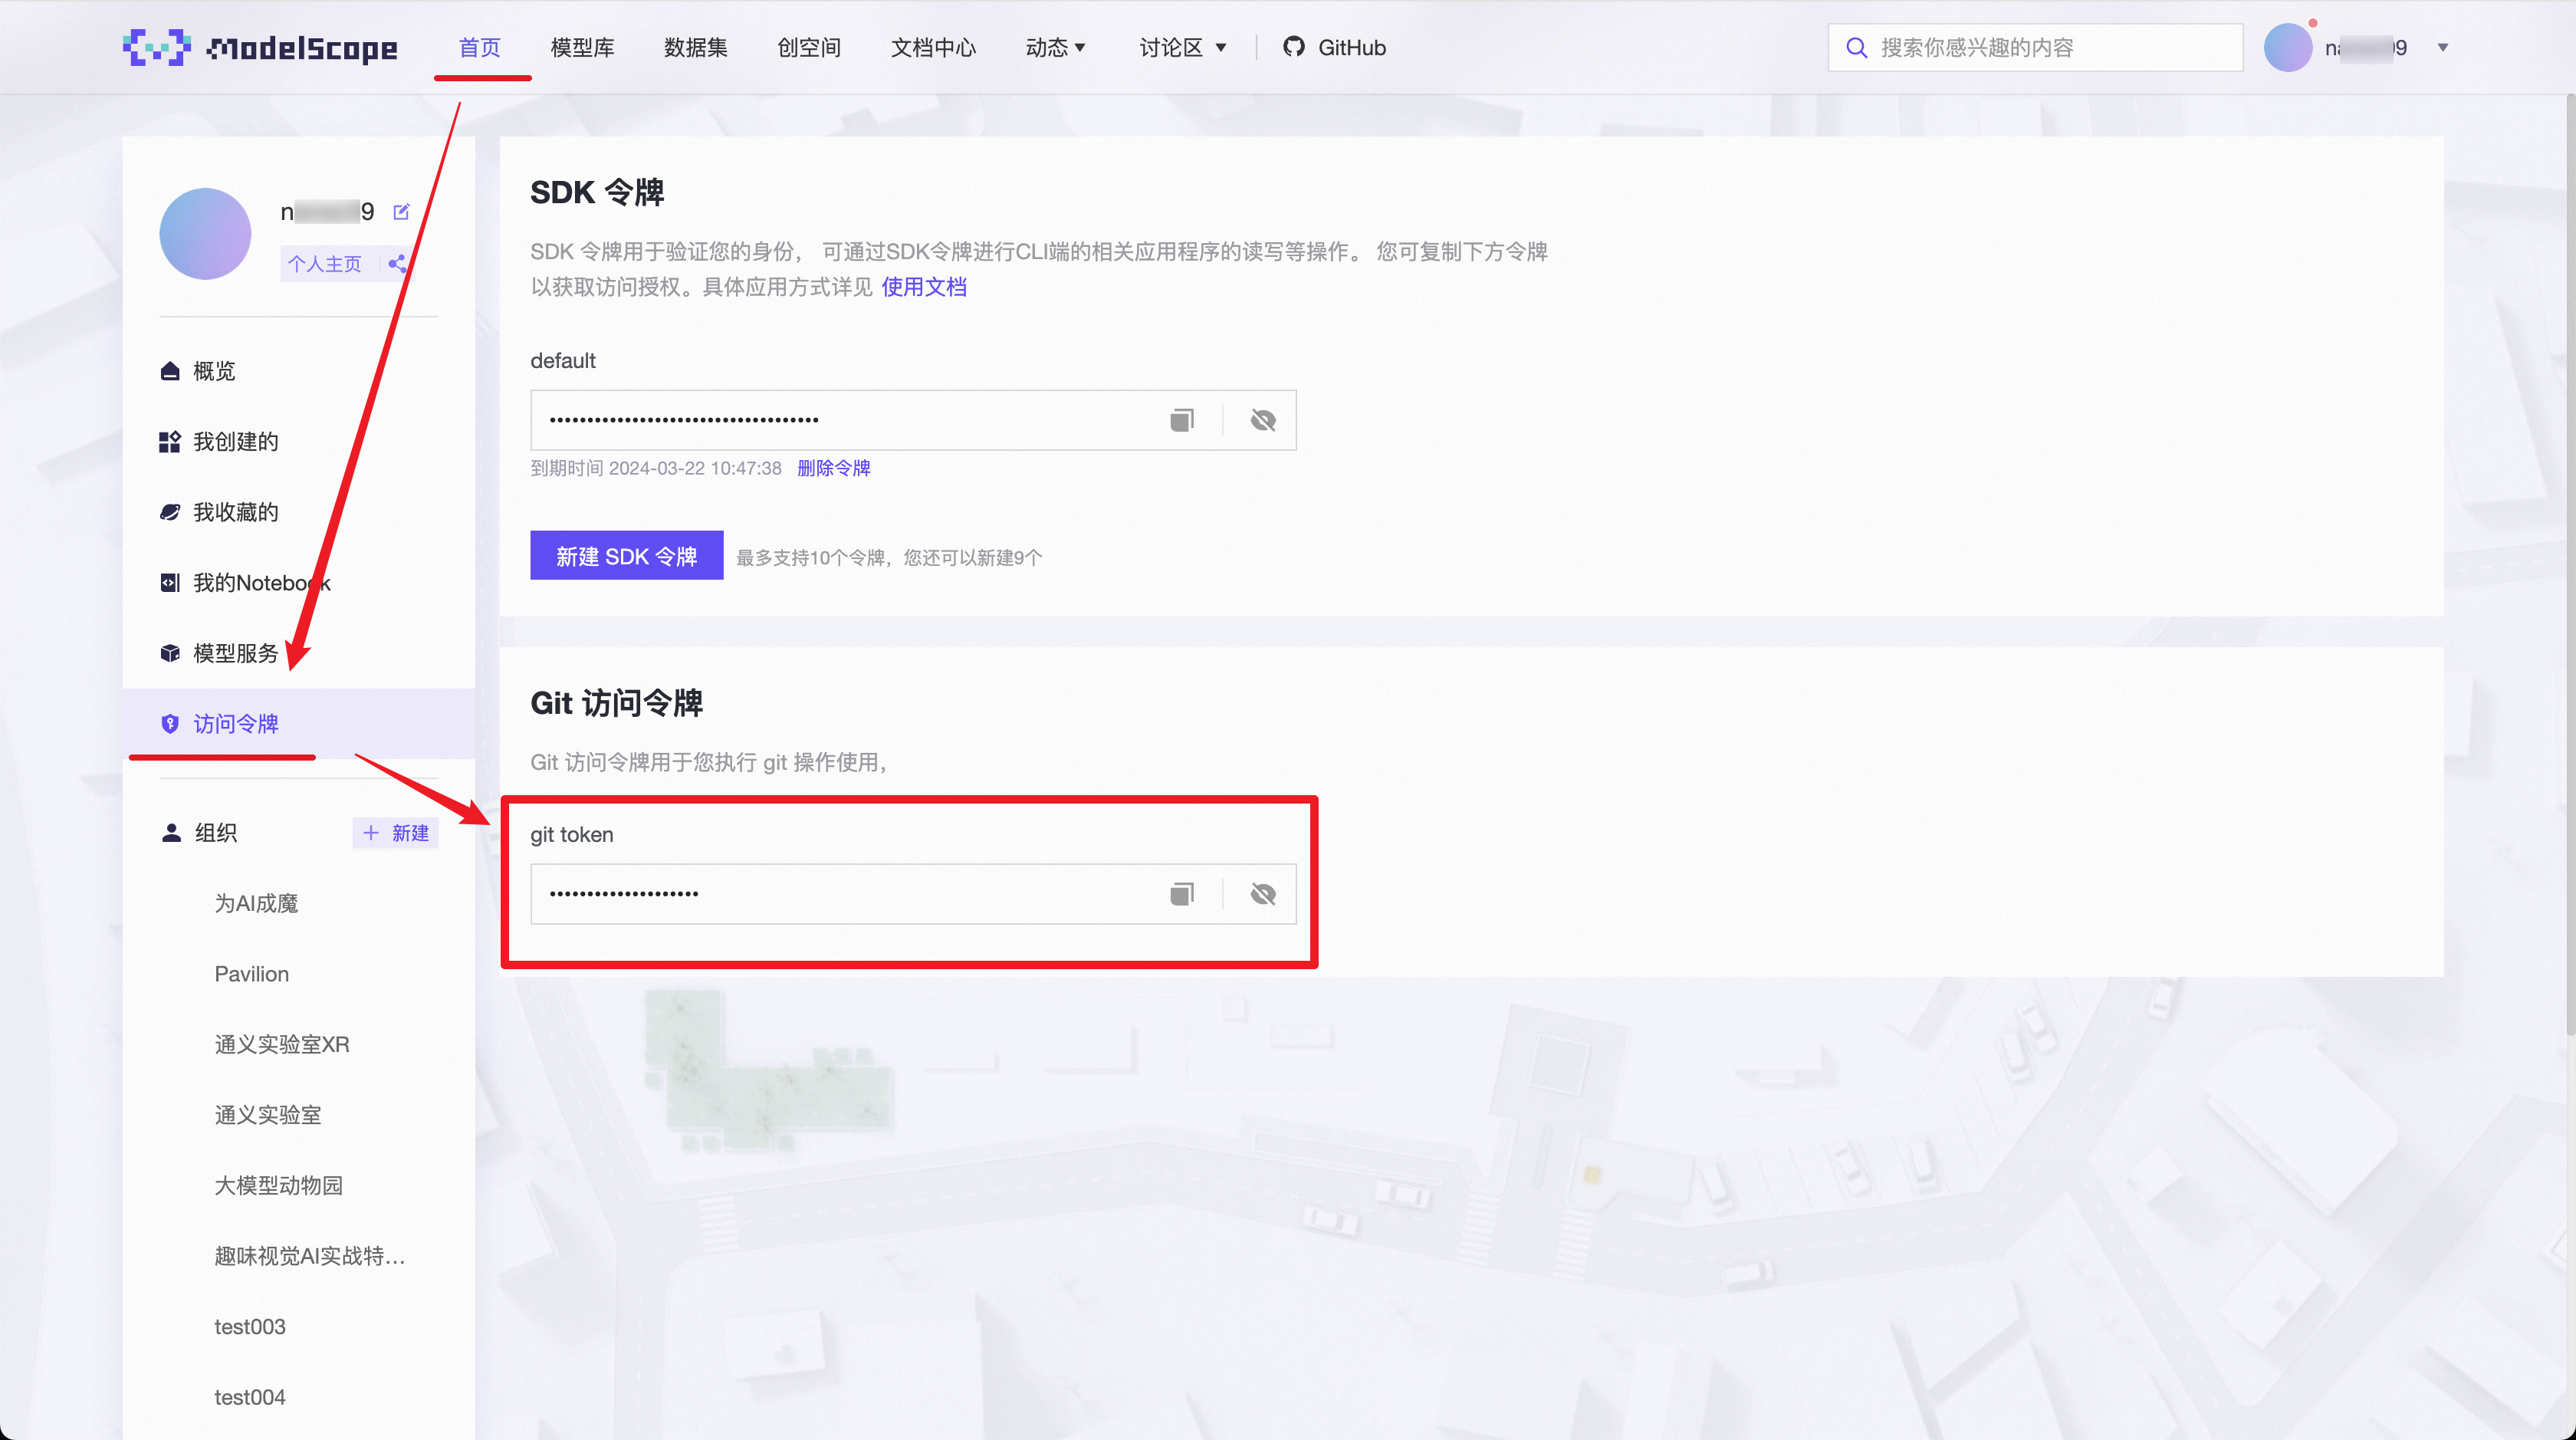2576x1440 pixels.
Task: Click the share profile icon
Action: point(397,264)
